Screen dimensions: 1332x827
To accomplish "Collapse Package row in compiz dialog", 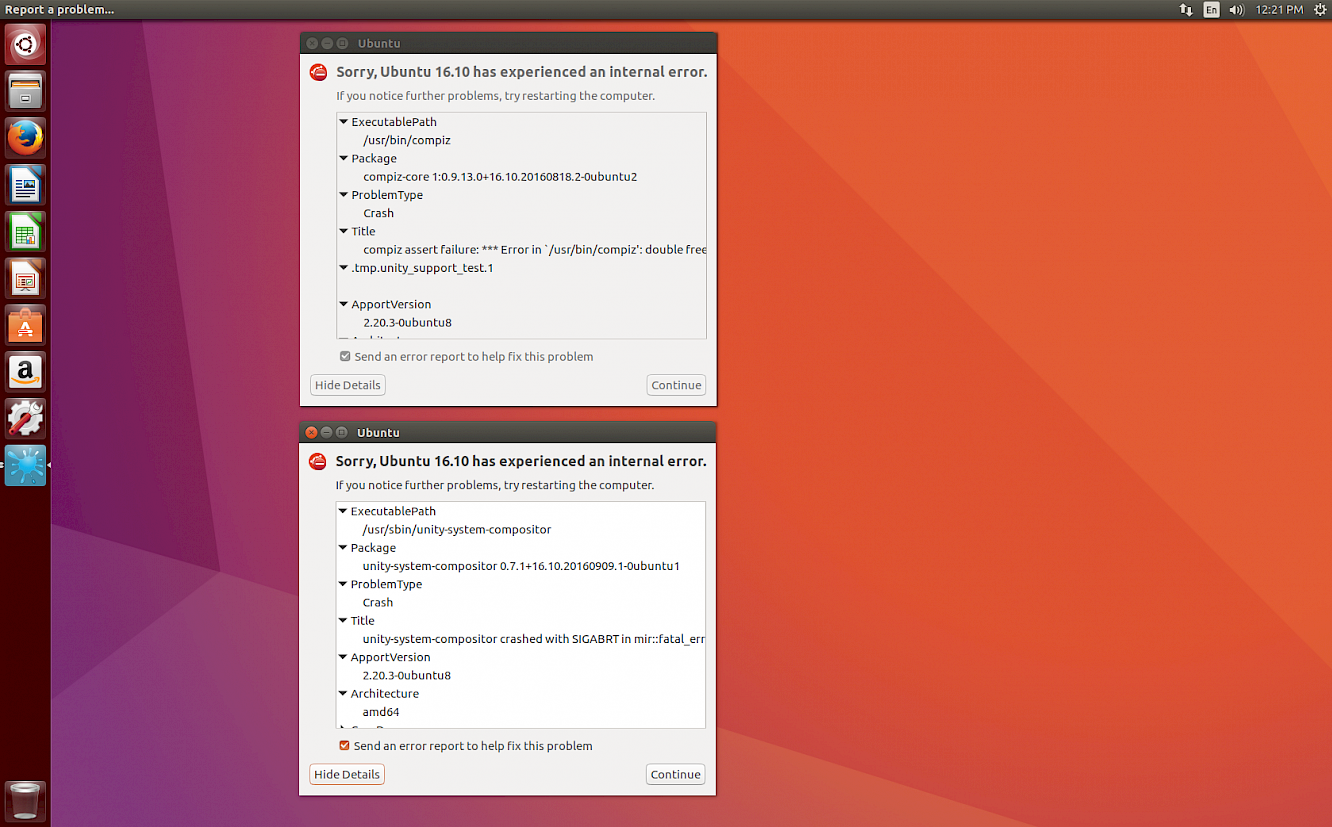I will (343, 158).
